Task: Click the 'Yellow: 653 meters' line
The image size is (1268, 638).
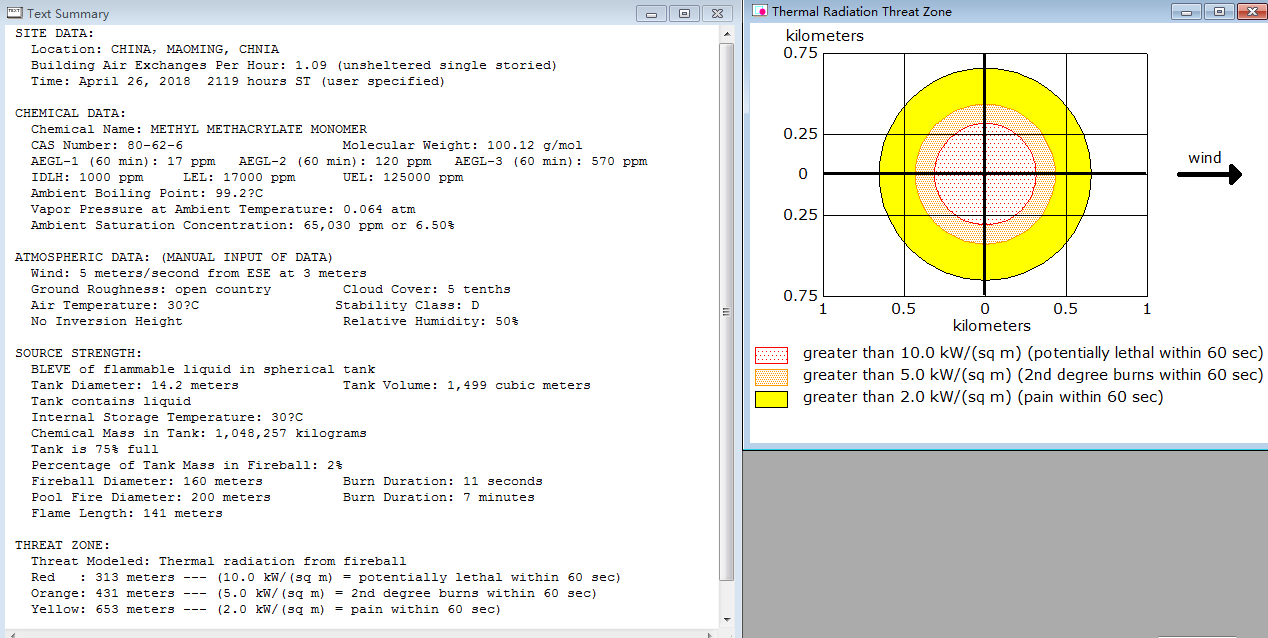Action: coord(266,609)
